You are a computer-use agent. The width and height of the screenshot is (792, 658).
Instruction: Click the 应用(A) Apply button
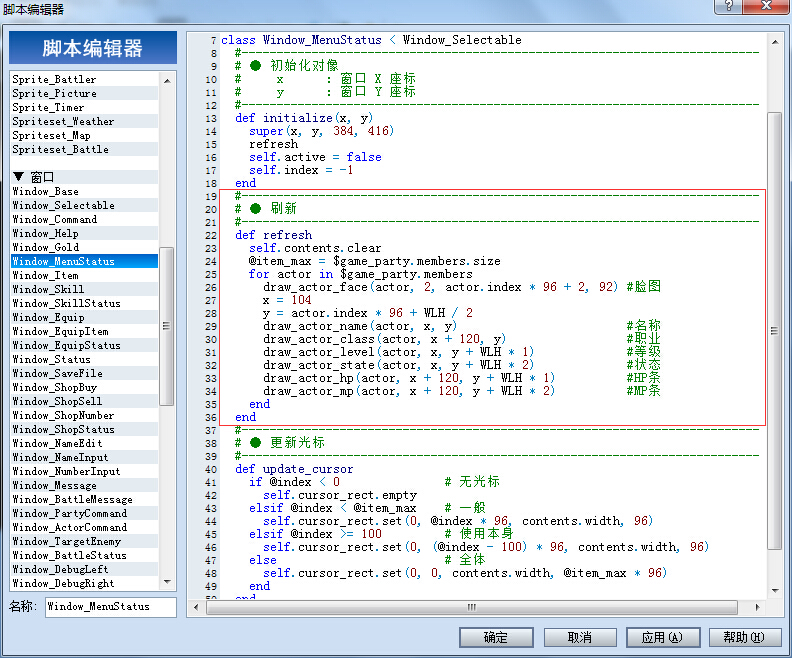[x=663, y=637]
